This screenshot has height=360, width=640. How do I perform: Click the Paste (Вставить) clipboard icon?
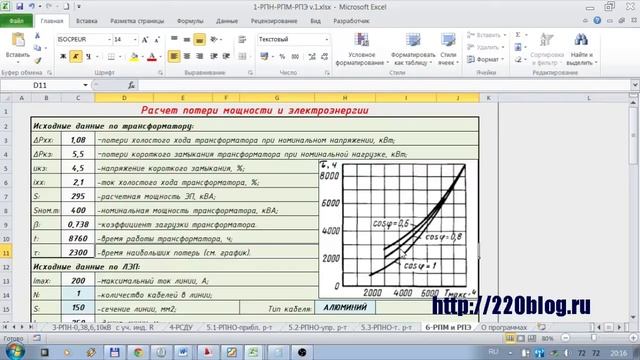point(18,41)
